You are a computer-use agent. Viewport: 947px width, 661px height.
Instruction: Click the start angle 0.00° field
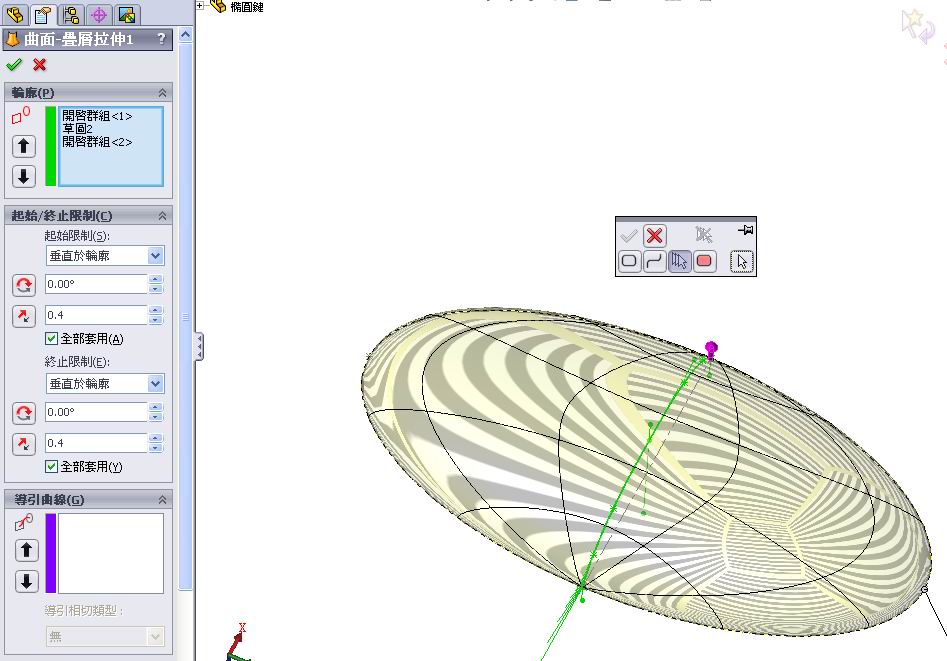click(96, 284)
